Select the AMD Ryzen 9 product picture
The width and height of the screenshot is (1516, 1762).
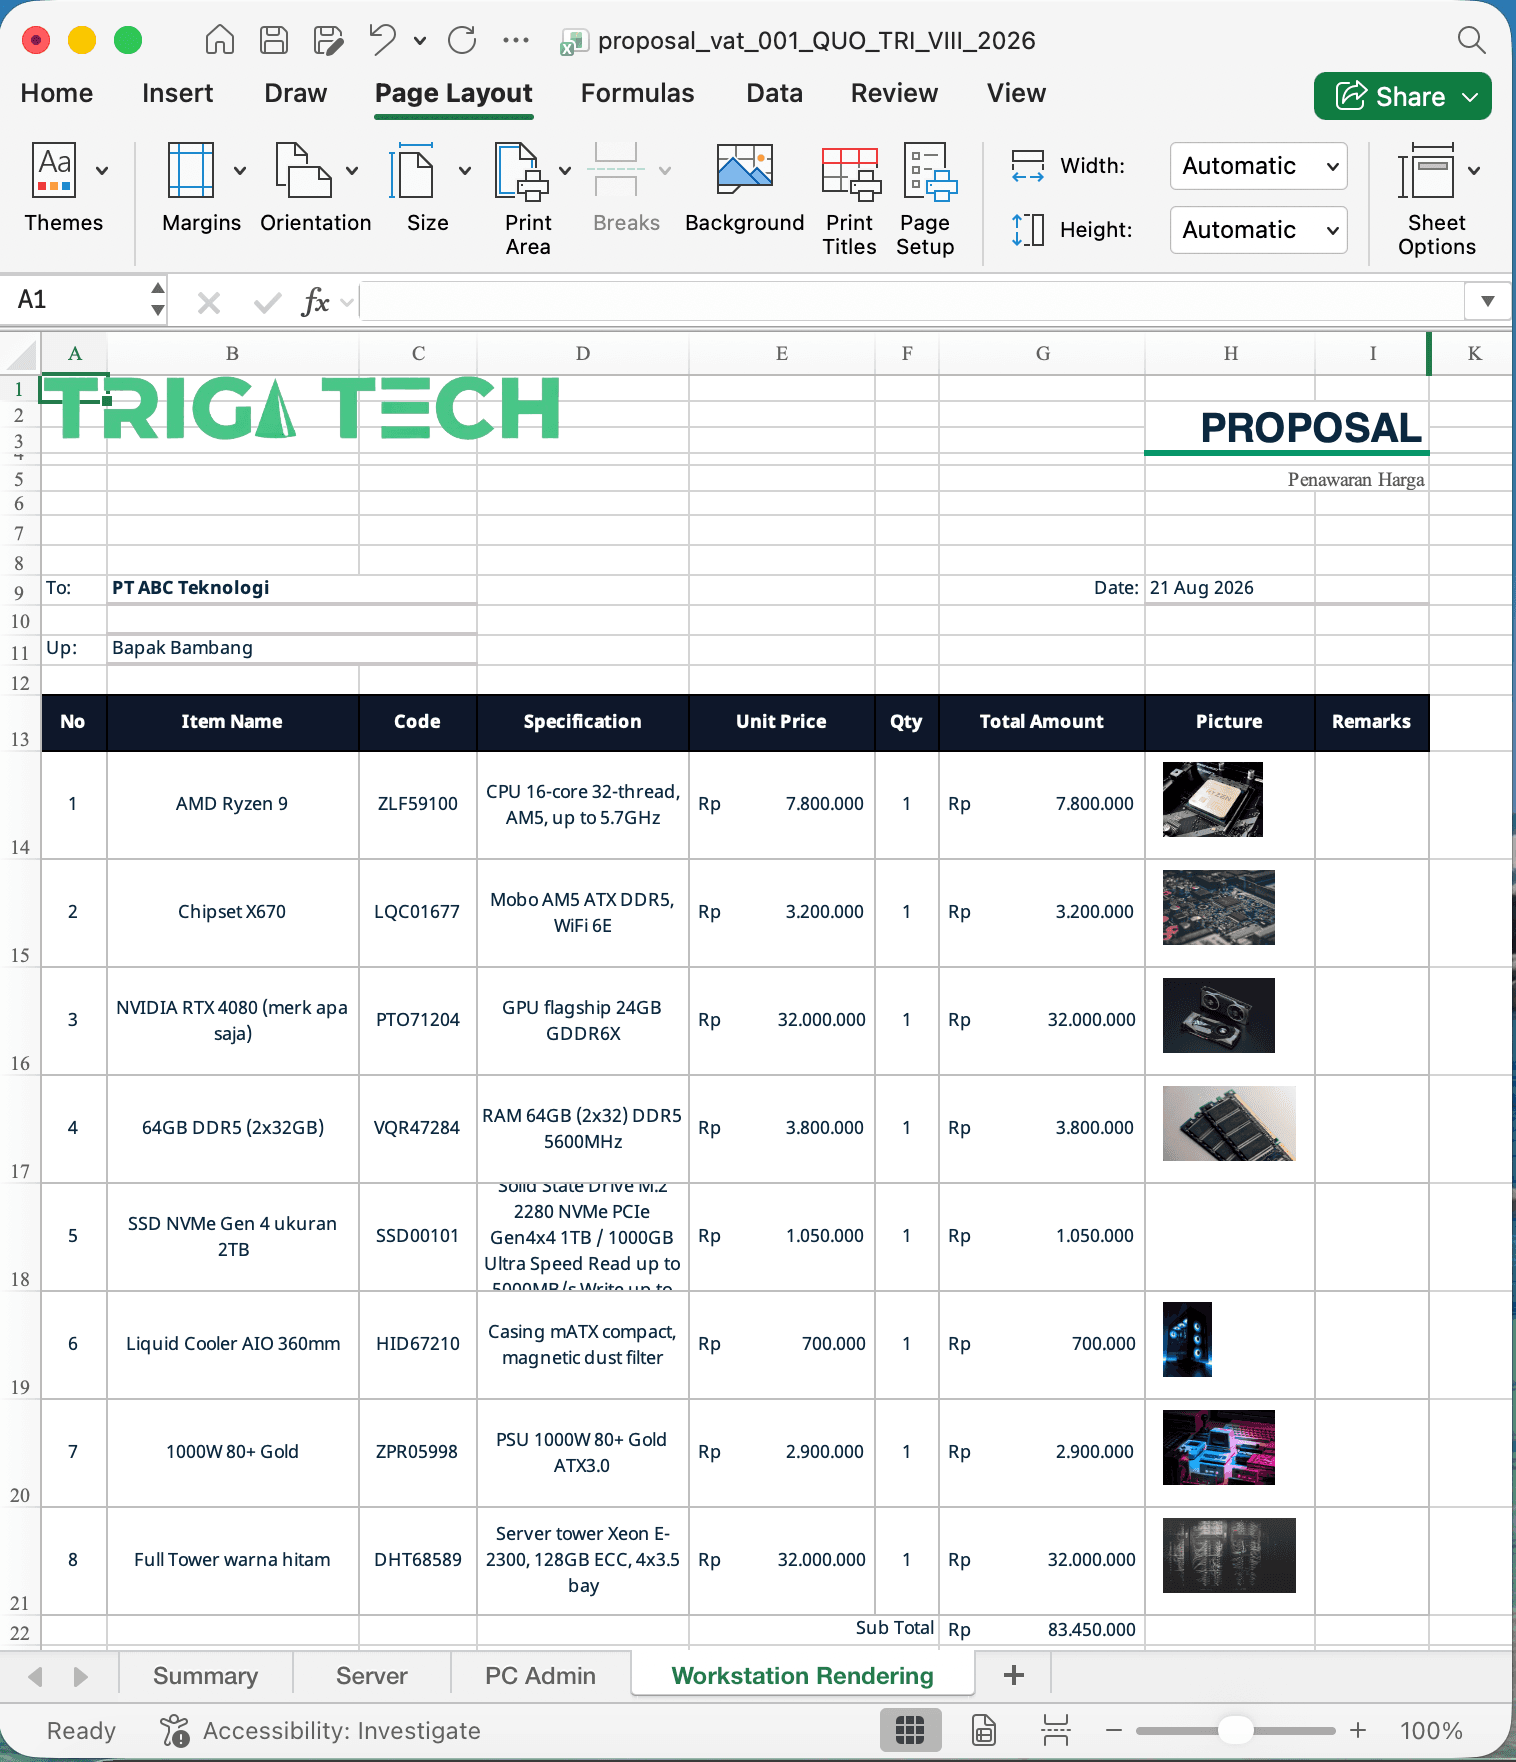pyautogui.click(x=1212, y=799)
